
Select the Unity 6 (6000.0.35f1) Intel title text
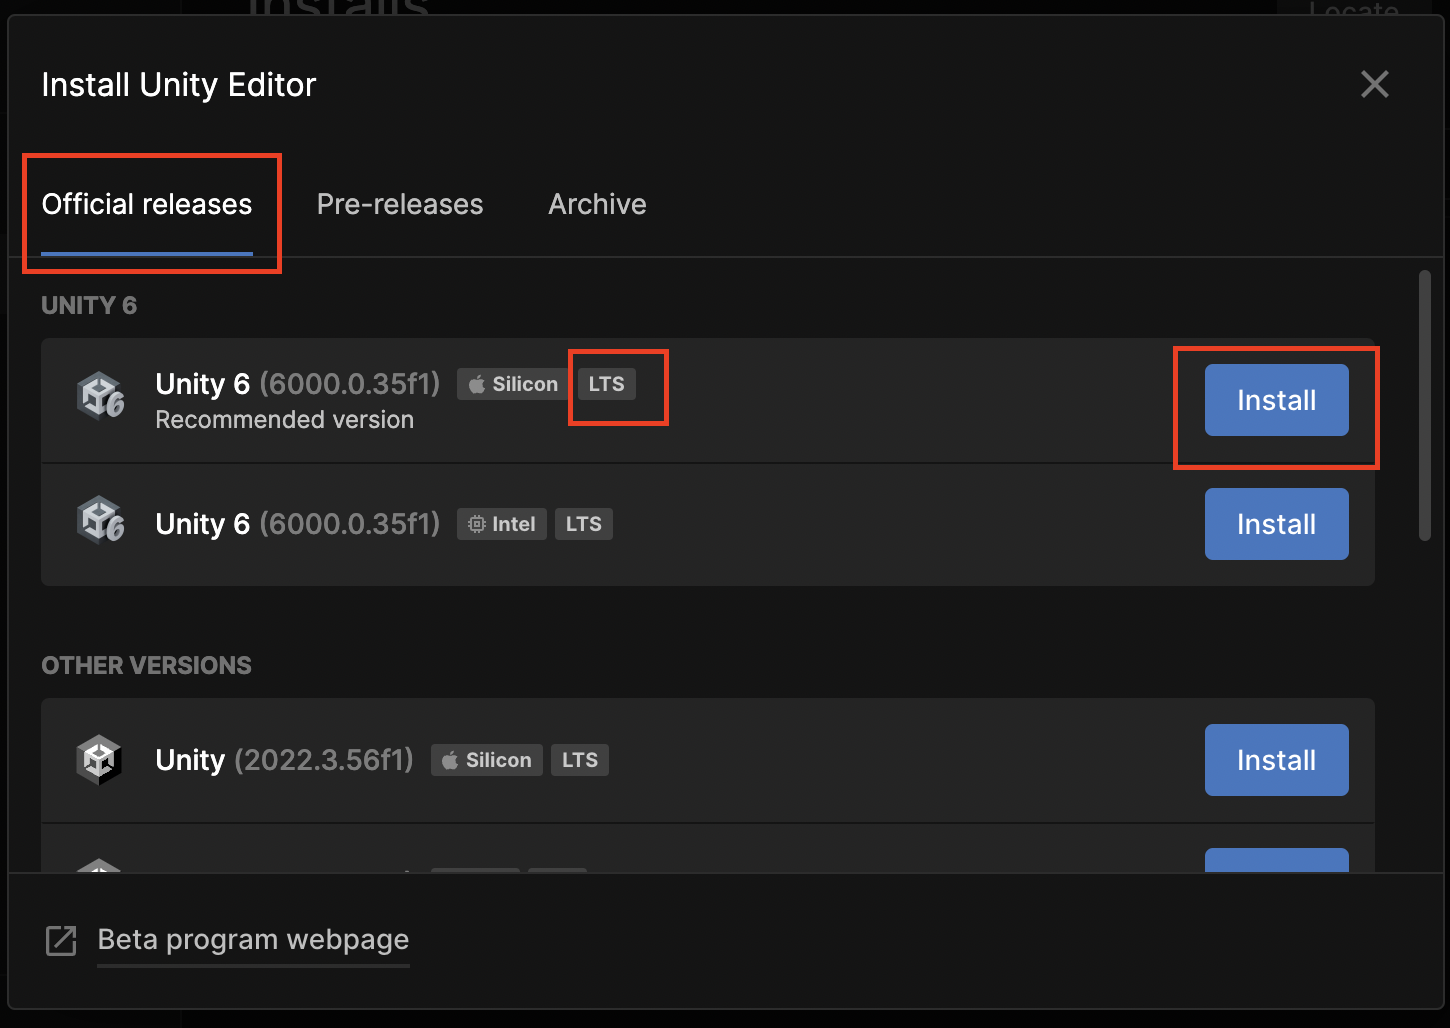coord(298,524)
